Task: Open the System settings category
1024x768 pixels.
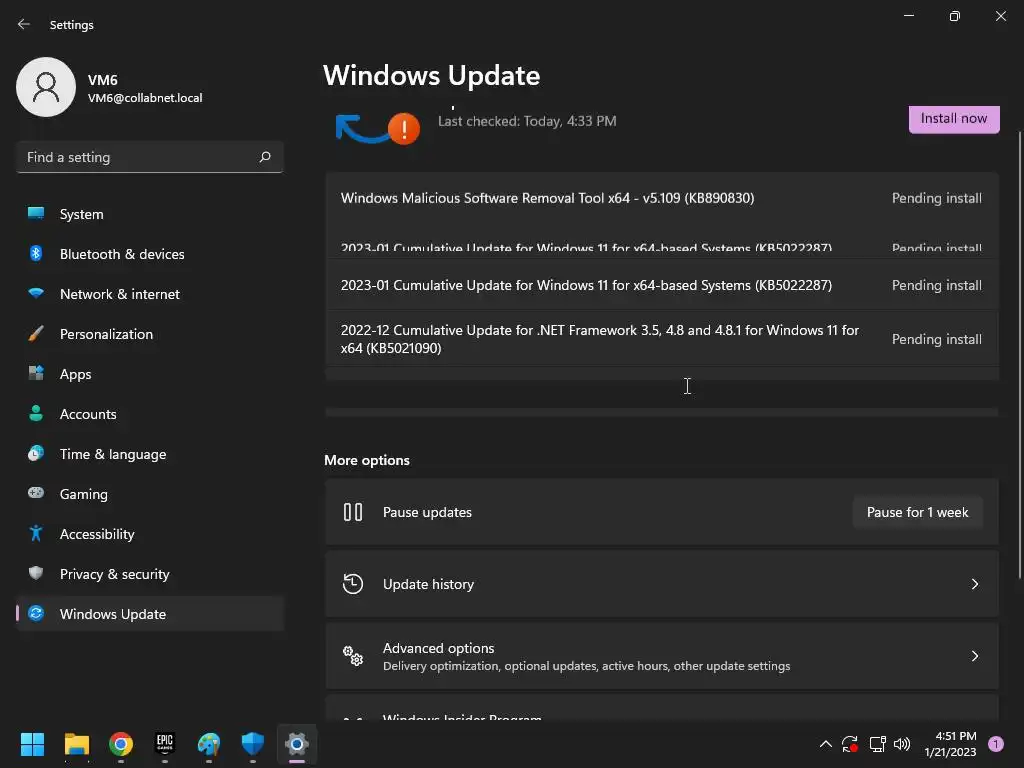Action: click(150, 214)
